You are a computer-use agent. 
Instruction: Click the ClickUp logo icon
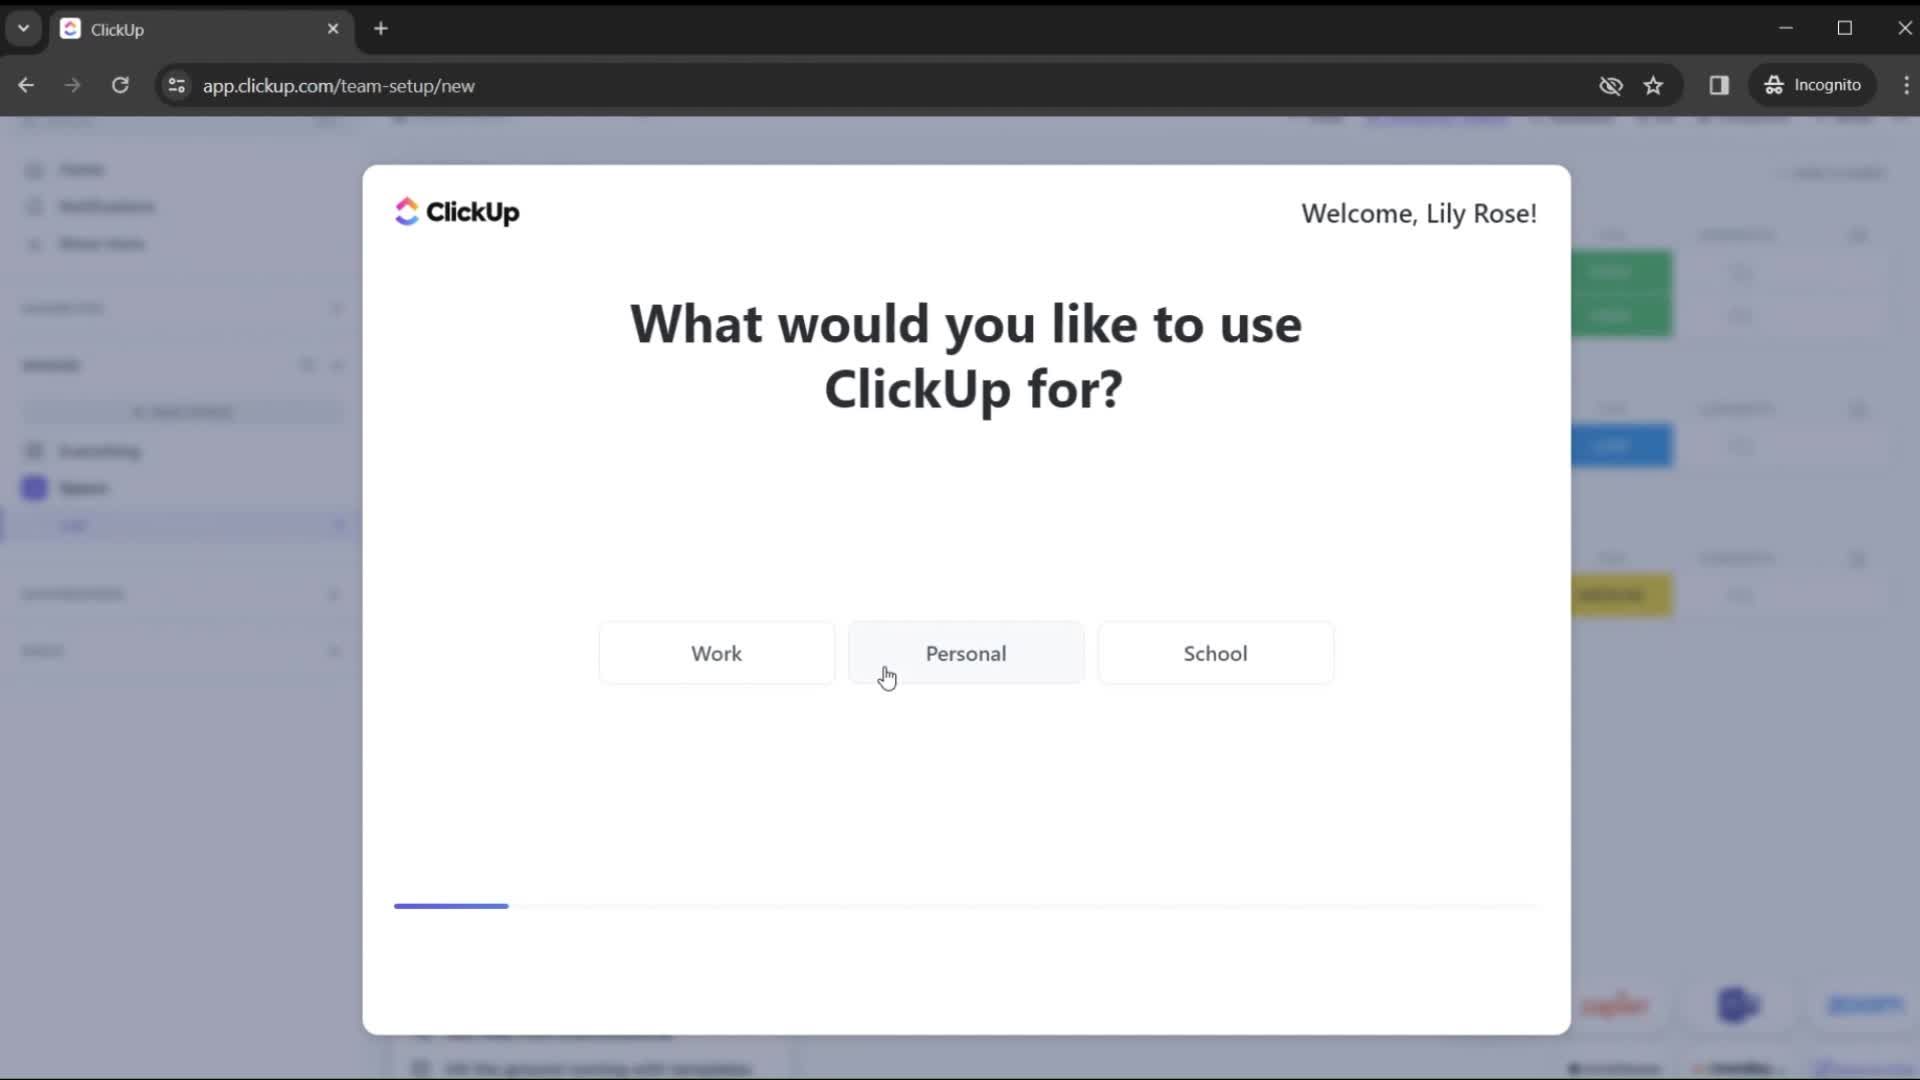(405, 210)
